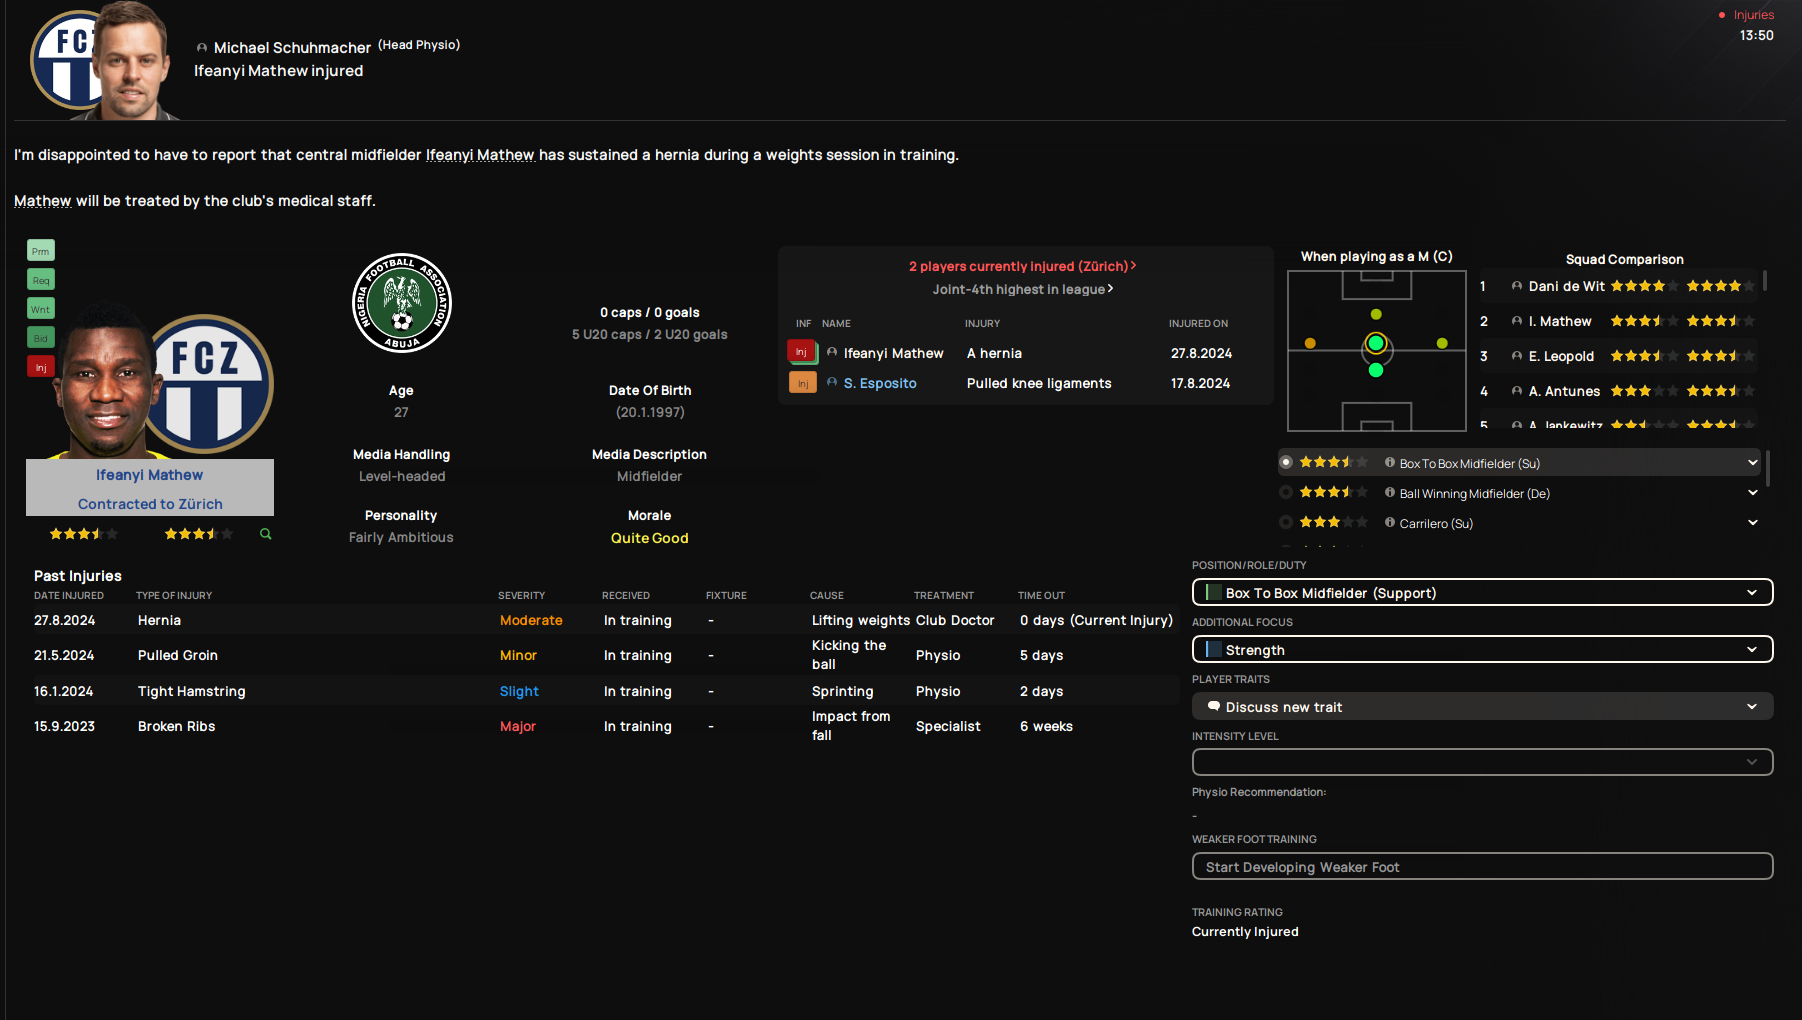Select the Carrilero (Su) radio button
This screenshot has height=1020, width=1802.
point(1286,522)
